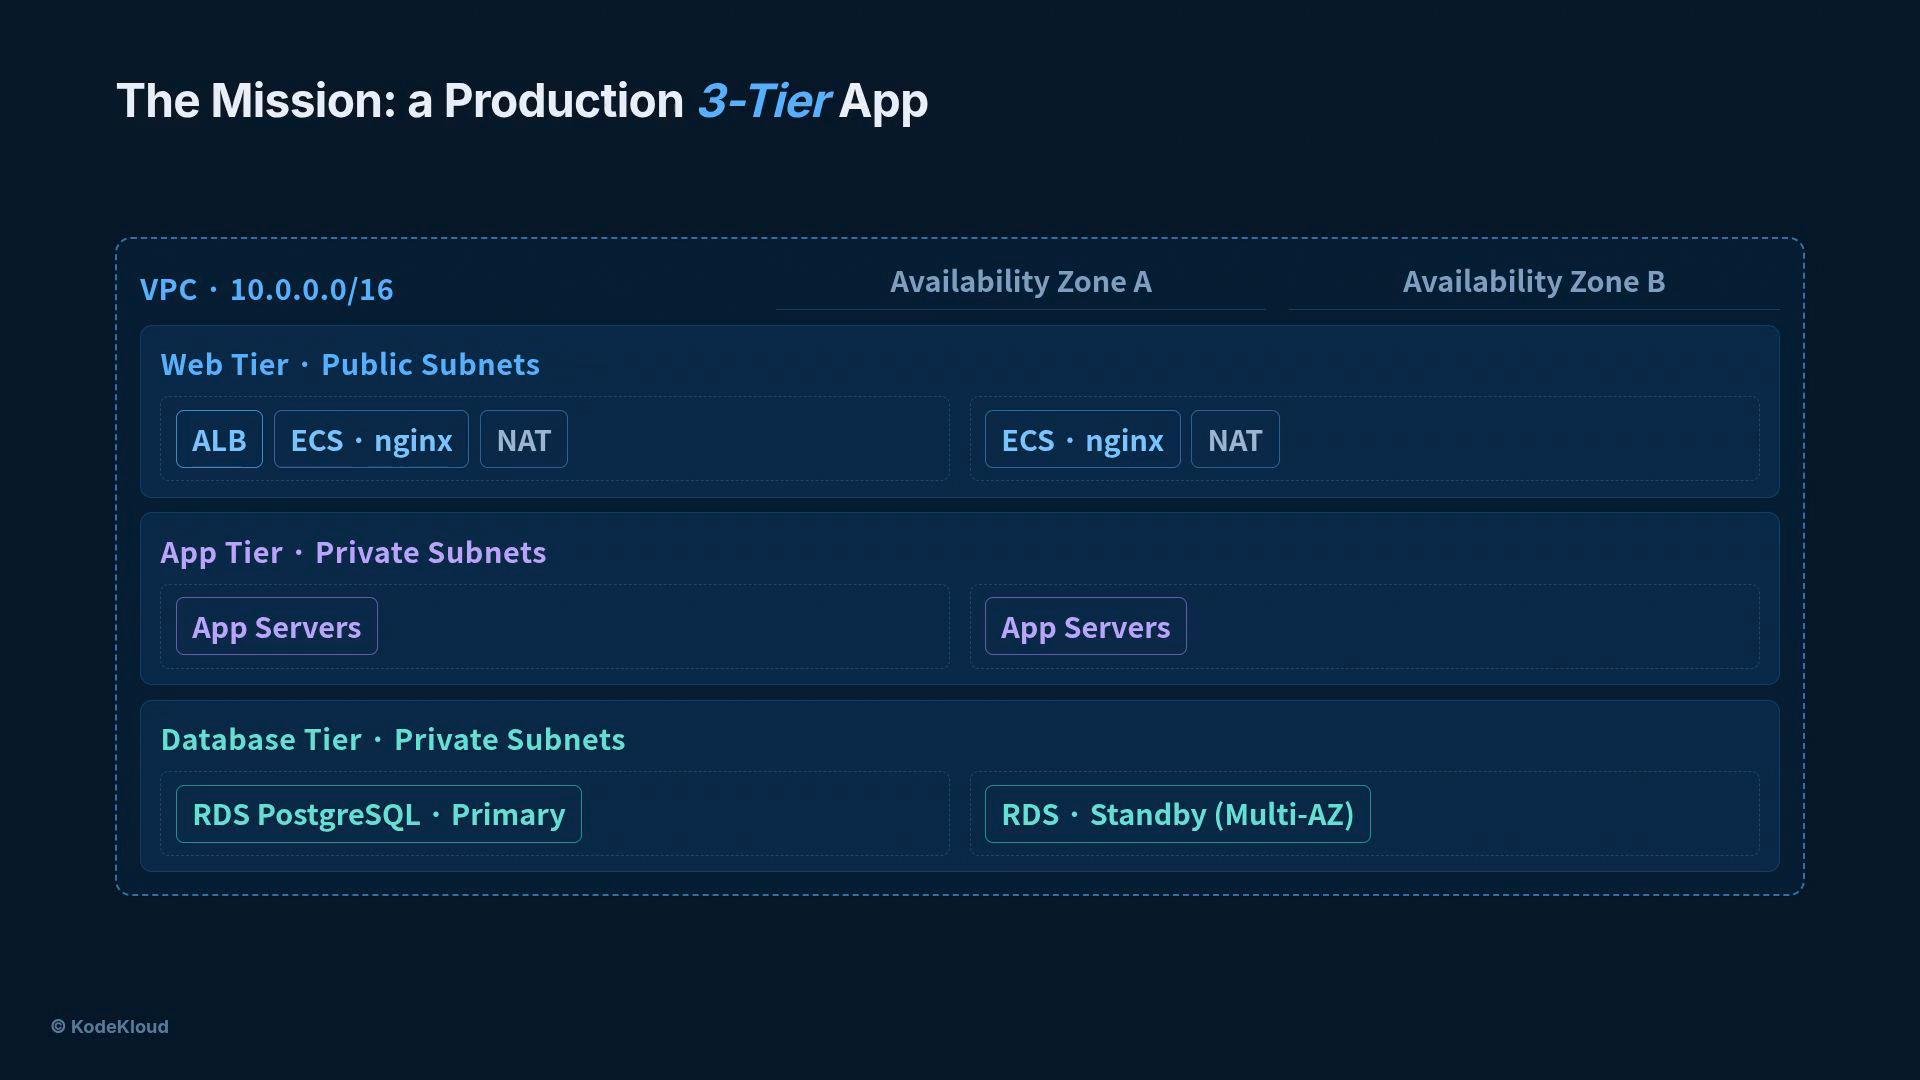Image resolution: width=1920 pixels, height=1080 pixels.
Task: Select 'ECS · nginx' box beside ALB
Action: pos(371,439)
